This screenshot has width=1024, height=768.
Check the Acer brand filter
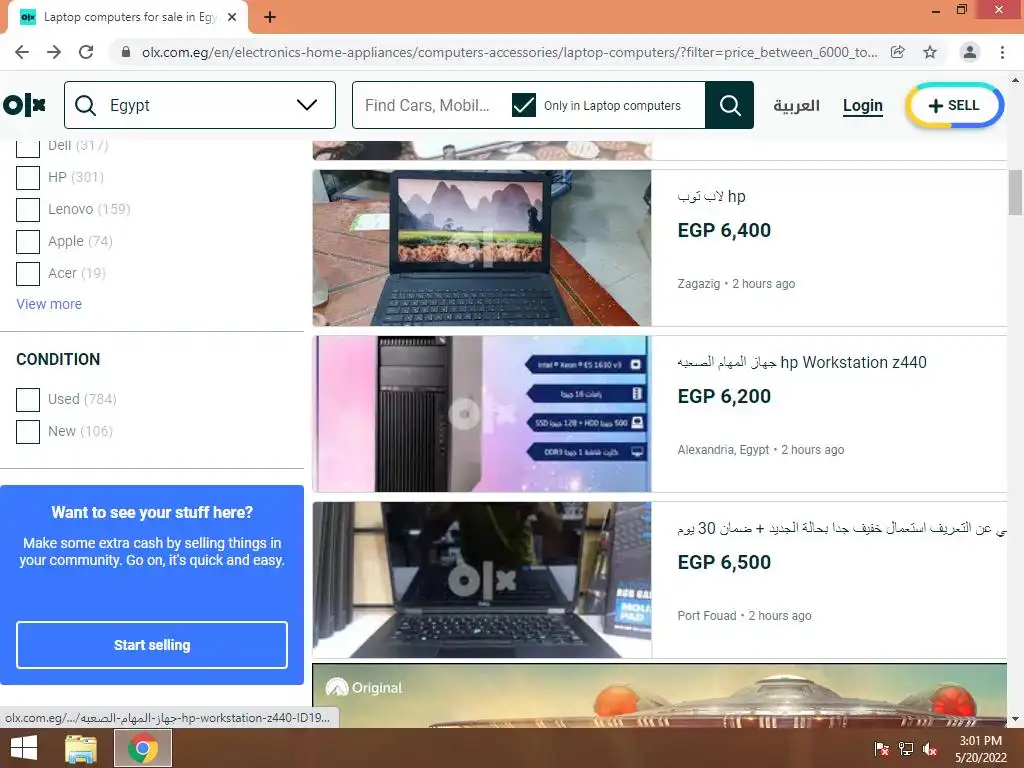pos(28,274)
